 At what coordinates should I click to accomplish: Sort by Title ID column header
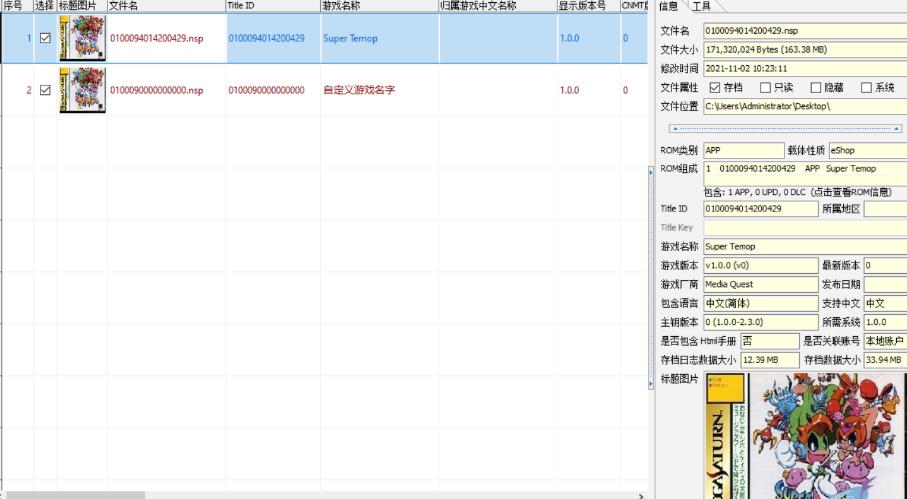[273, 6]
